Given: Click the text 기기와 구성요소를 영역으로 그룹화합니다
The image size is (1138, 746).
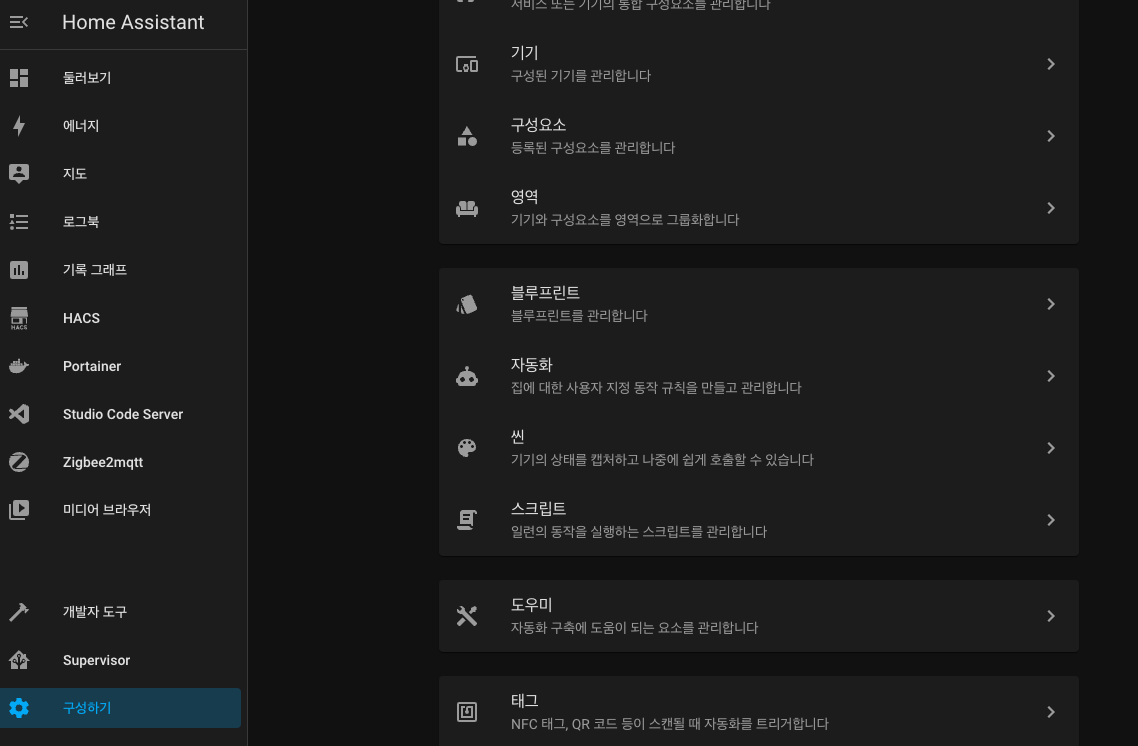Looking at the screenshot, I should 625,219.
